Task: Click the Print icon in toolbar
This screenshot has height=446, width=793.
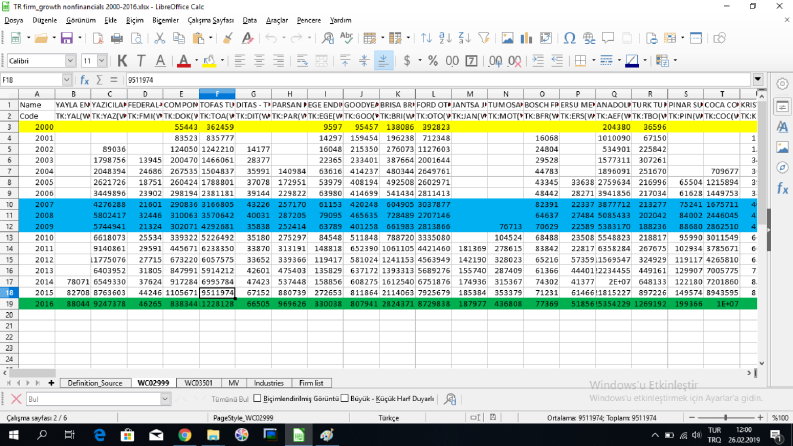Action: [117, 38]
